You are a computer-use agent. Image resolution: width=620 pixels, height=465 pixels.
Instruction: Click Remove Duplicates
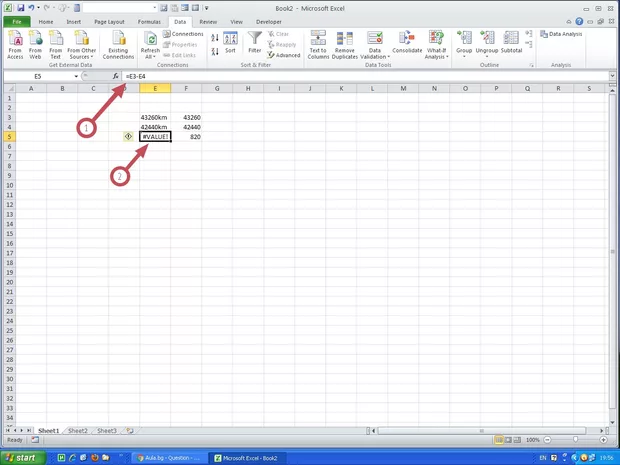(344, 45)
